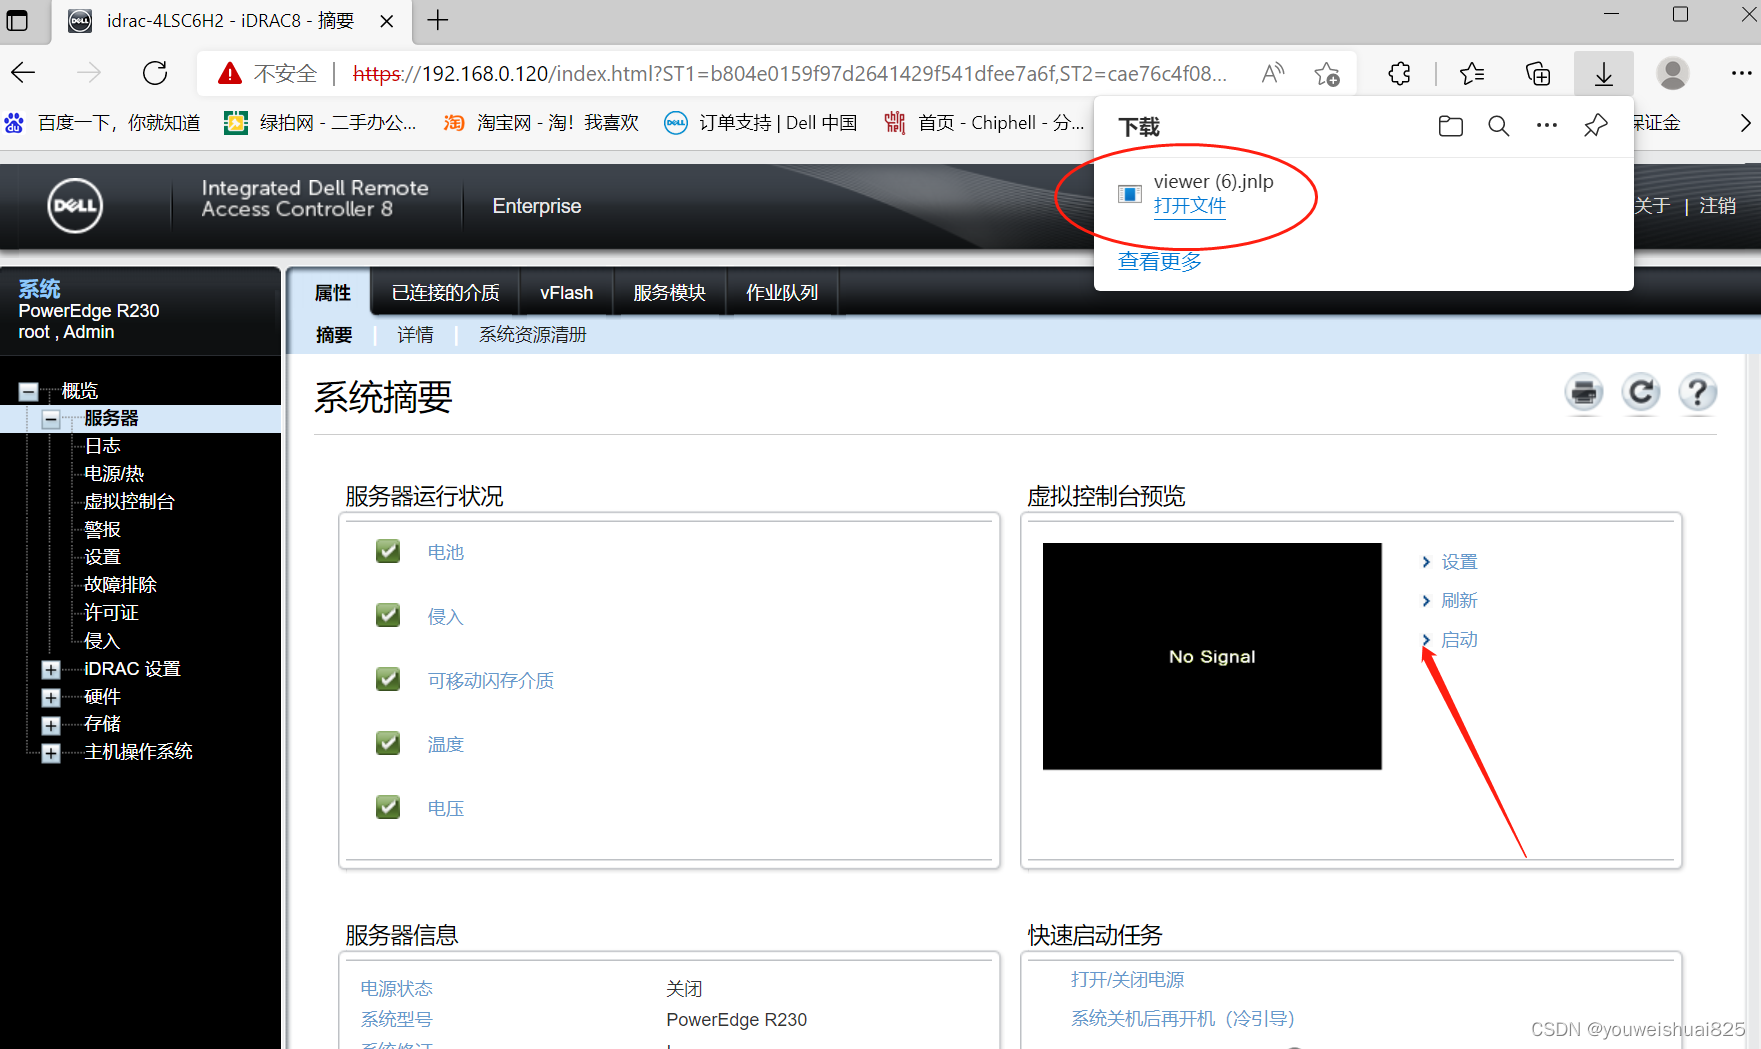
Task: Search downloads magnifier icon
Action: tap(1498, 126)
